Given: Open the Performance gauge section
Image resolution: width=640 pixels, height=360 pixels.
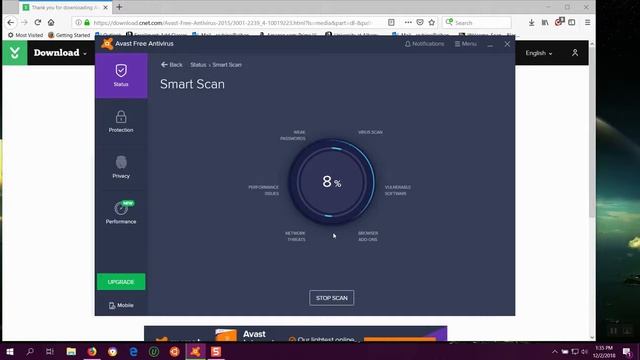Looking at the screenshot, I should click(121, 213).
